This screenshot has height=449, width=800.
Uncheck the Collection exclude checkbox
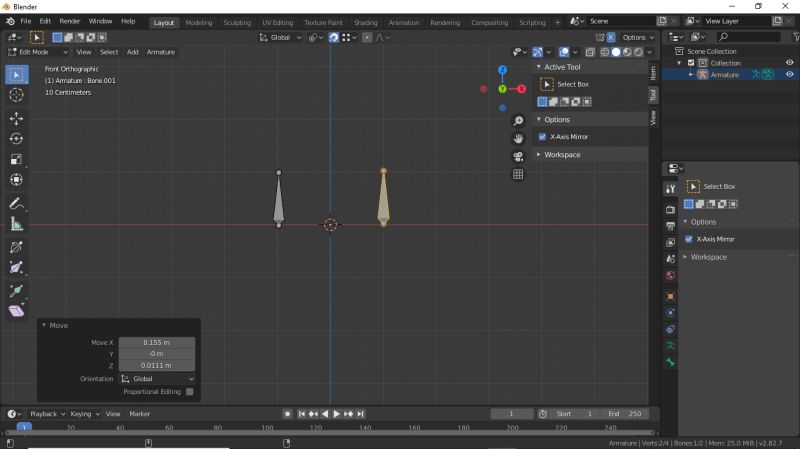pos(691,63)
